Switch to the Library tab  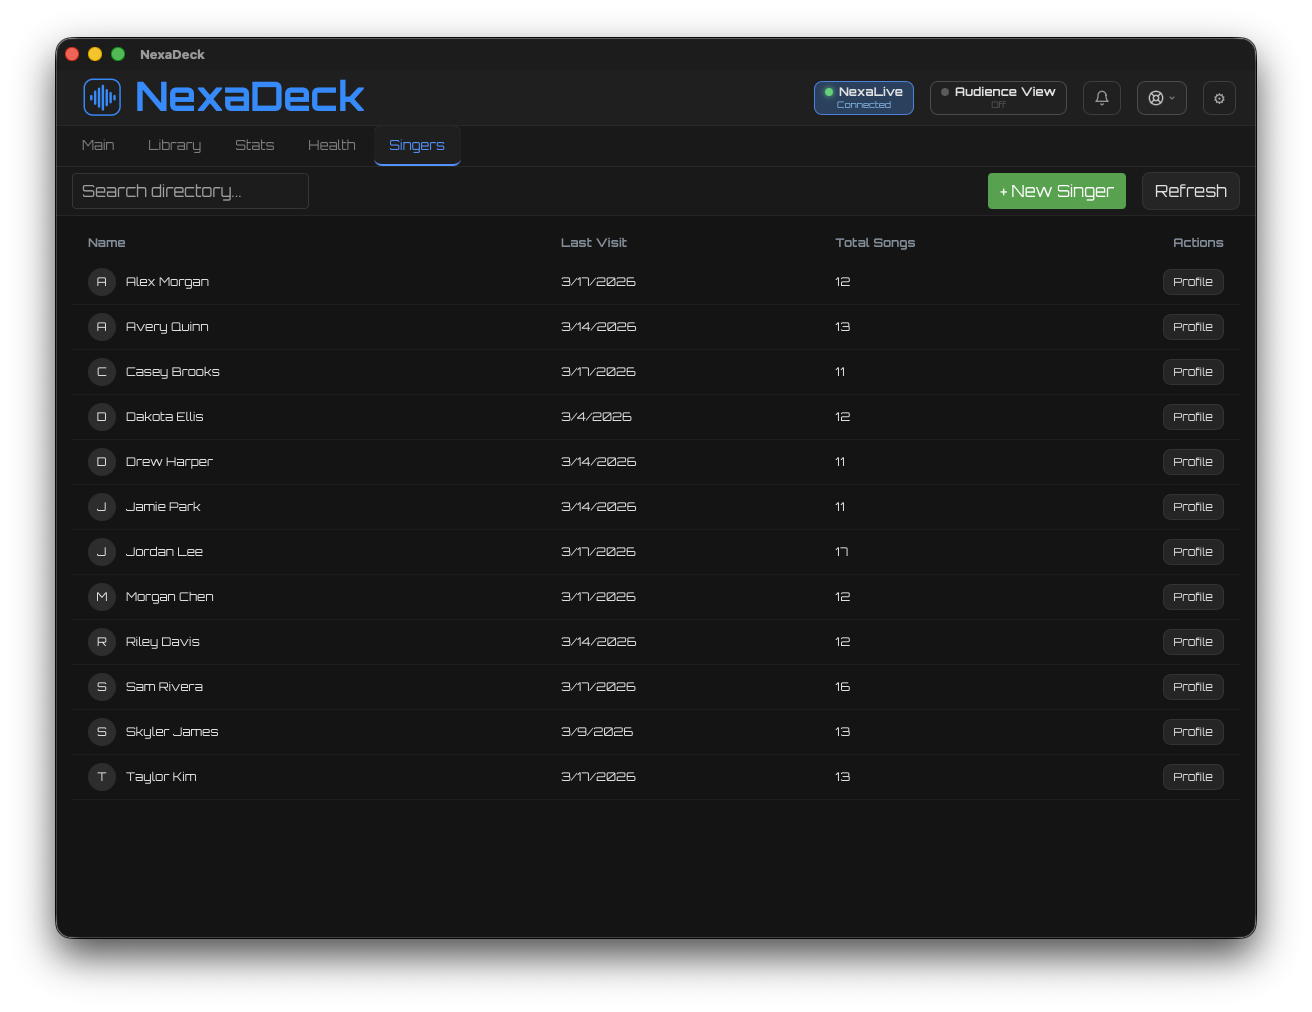[174, 145]
